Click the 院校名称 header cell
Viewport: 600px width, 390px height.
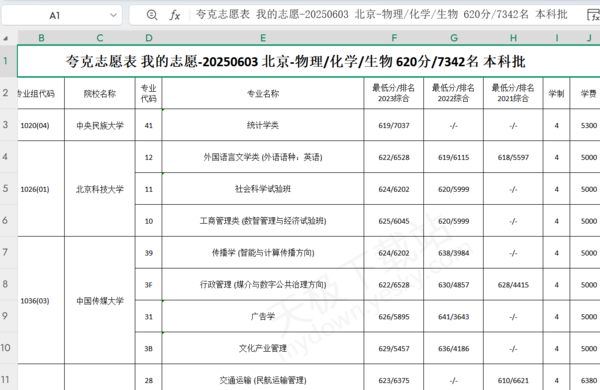100,93
